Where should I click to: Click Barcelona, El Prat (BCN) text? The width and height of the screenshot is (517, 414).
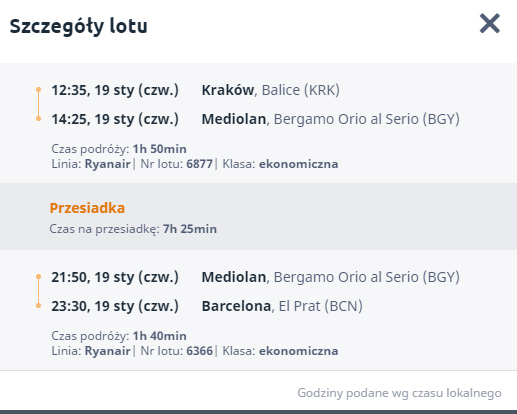tap(282, 306)
